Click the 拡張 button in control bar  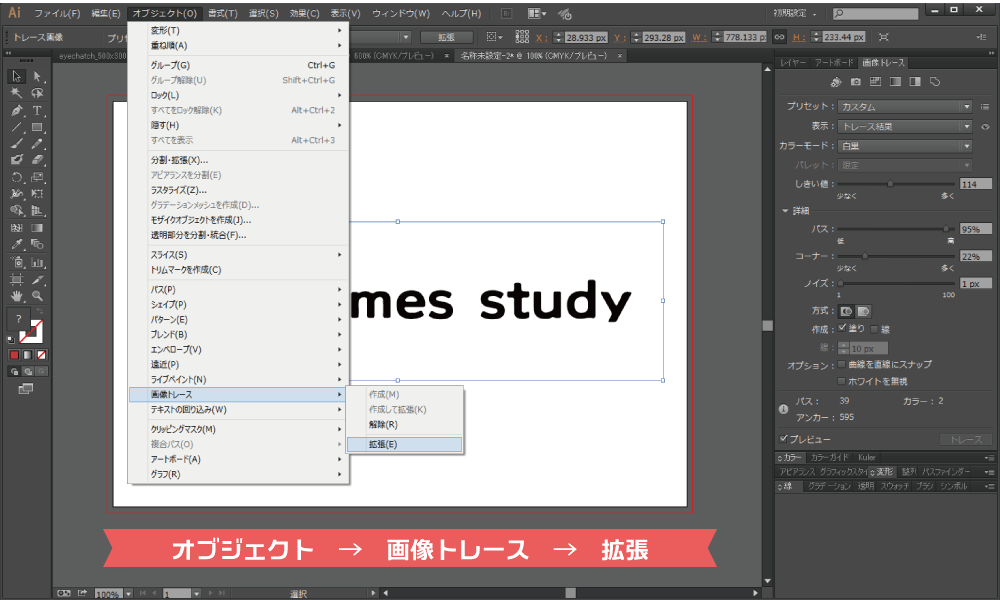pyautogui.click(x=446, y=37)
